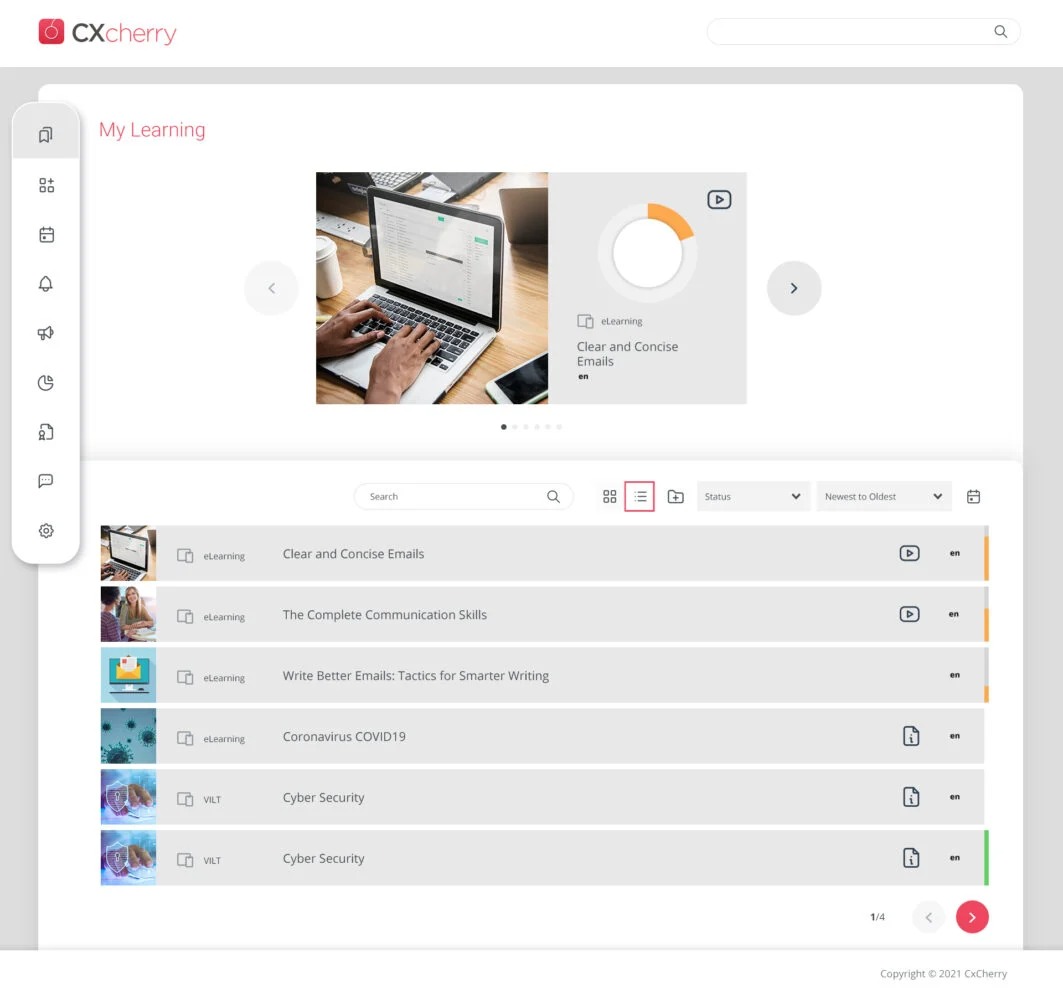Image resolution: width=1063 pixels, height=999 pixels.
Task: Click eLearning type icon in Coronavirus row
Action: tap(185, 738)
